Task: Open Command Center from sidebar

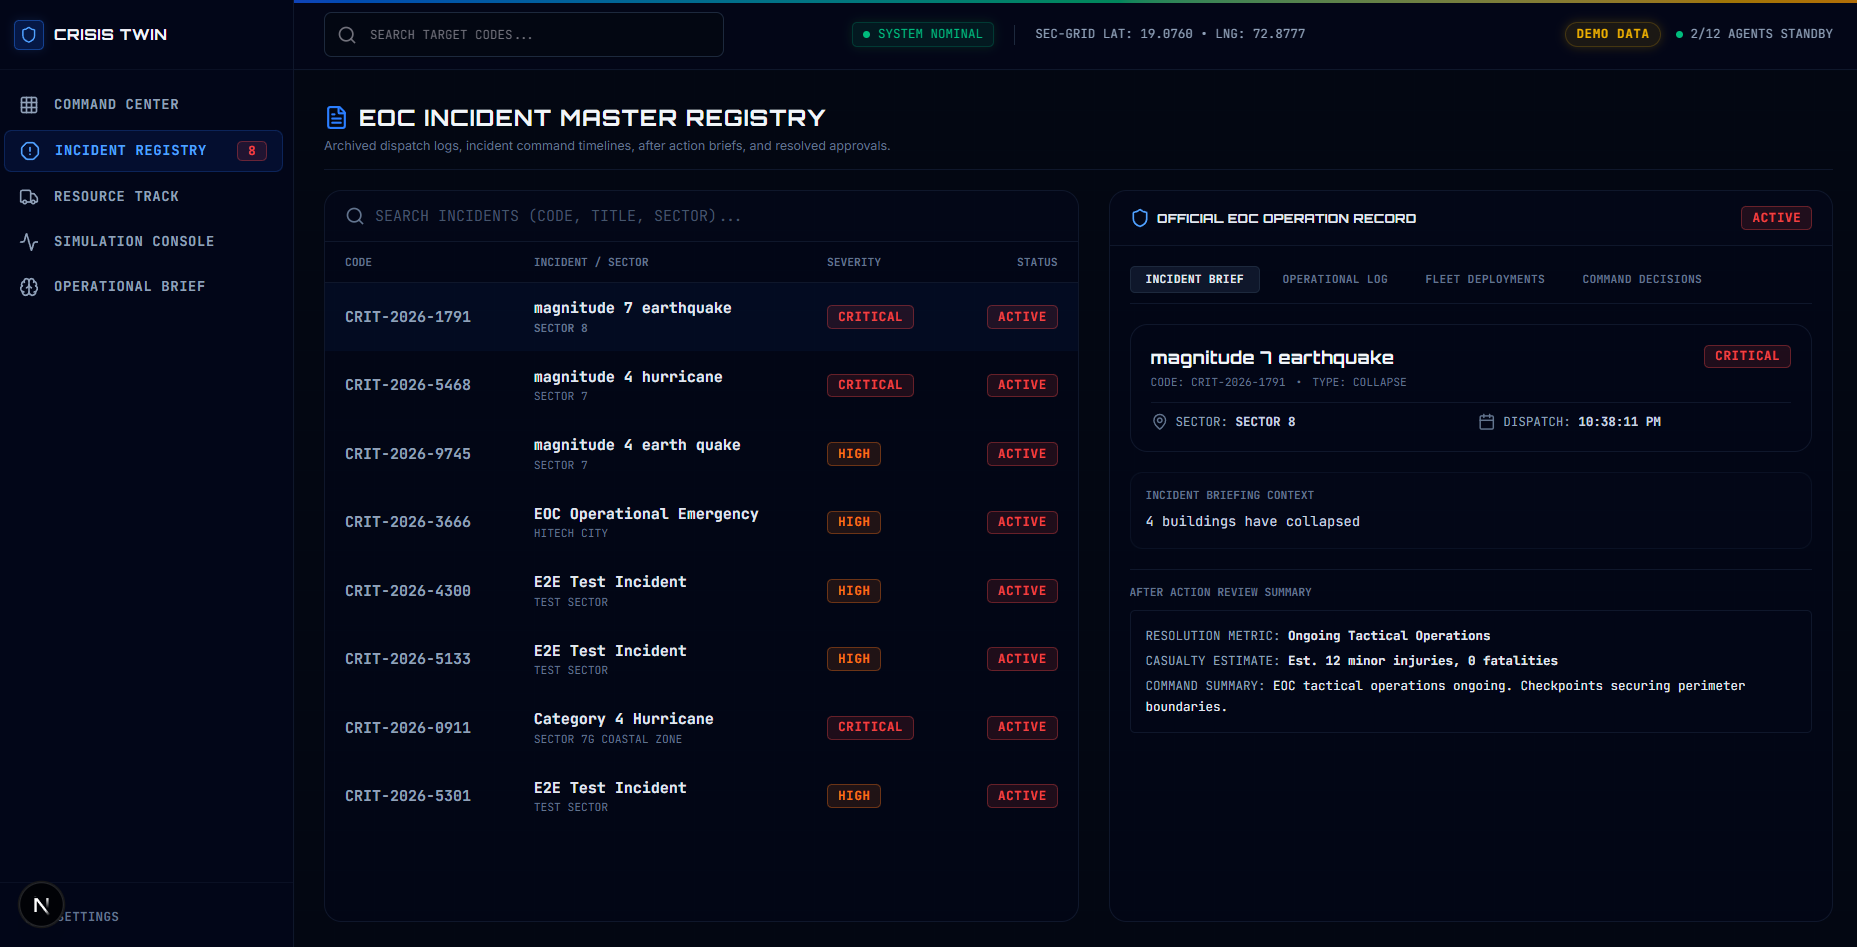Action: click(x=144, y=105)
